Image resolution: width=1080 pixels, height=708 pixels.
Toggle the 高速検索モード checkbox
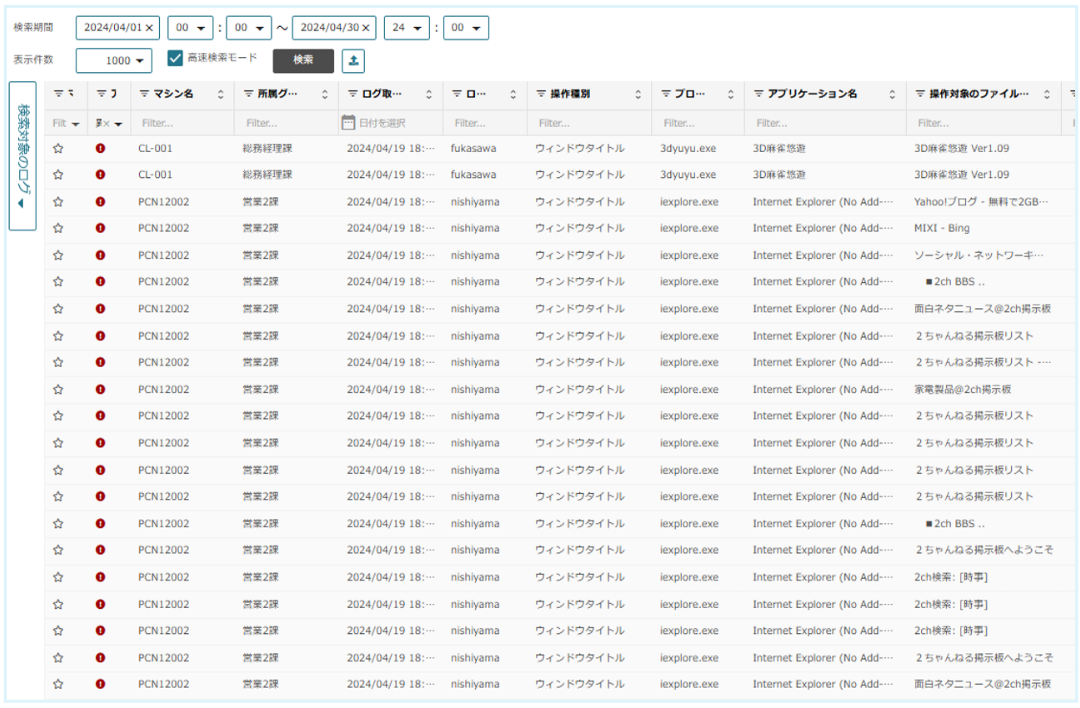click(x=175, y=58)
